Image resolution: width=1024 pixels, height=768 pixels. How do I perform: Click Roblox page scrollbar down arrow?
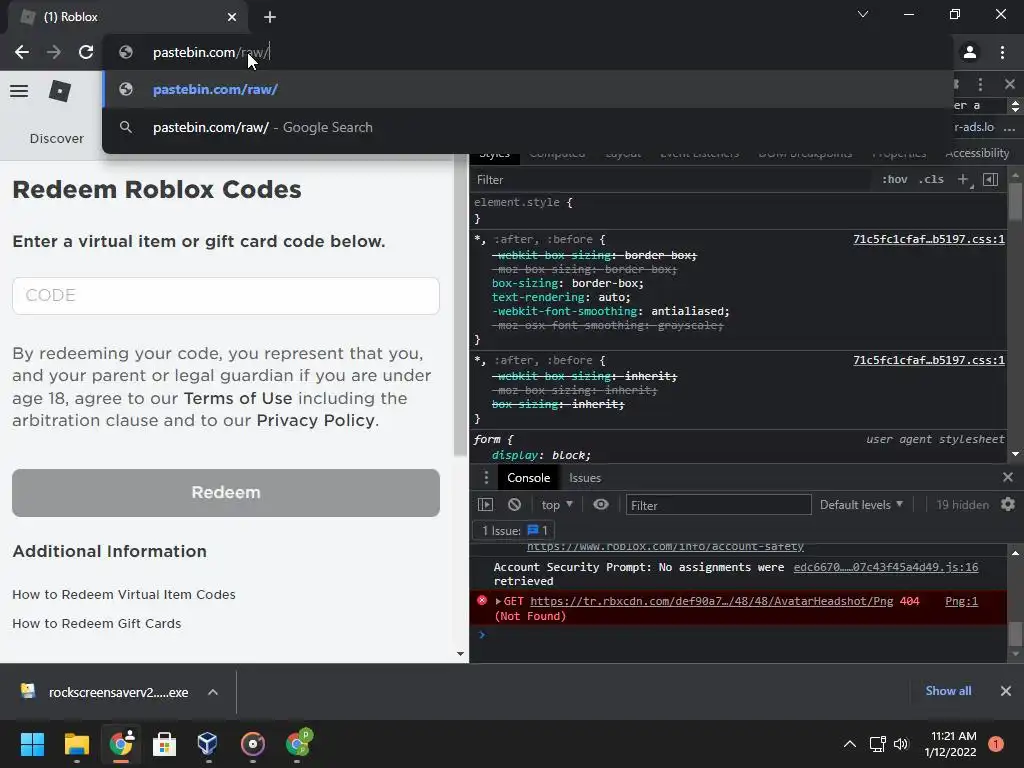(460, 654)
